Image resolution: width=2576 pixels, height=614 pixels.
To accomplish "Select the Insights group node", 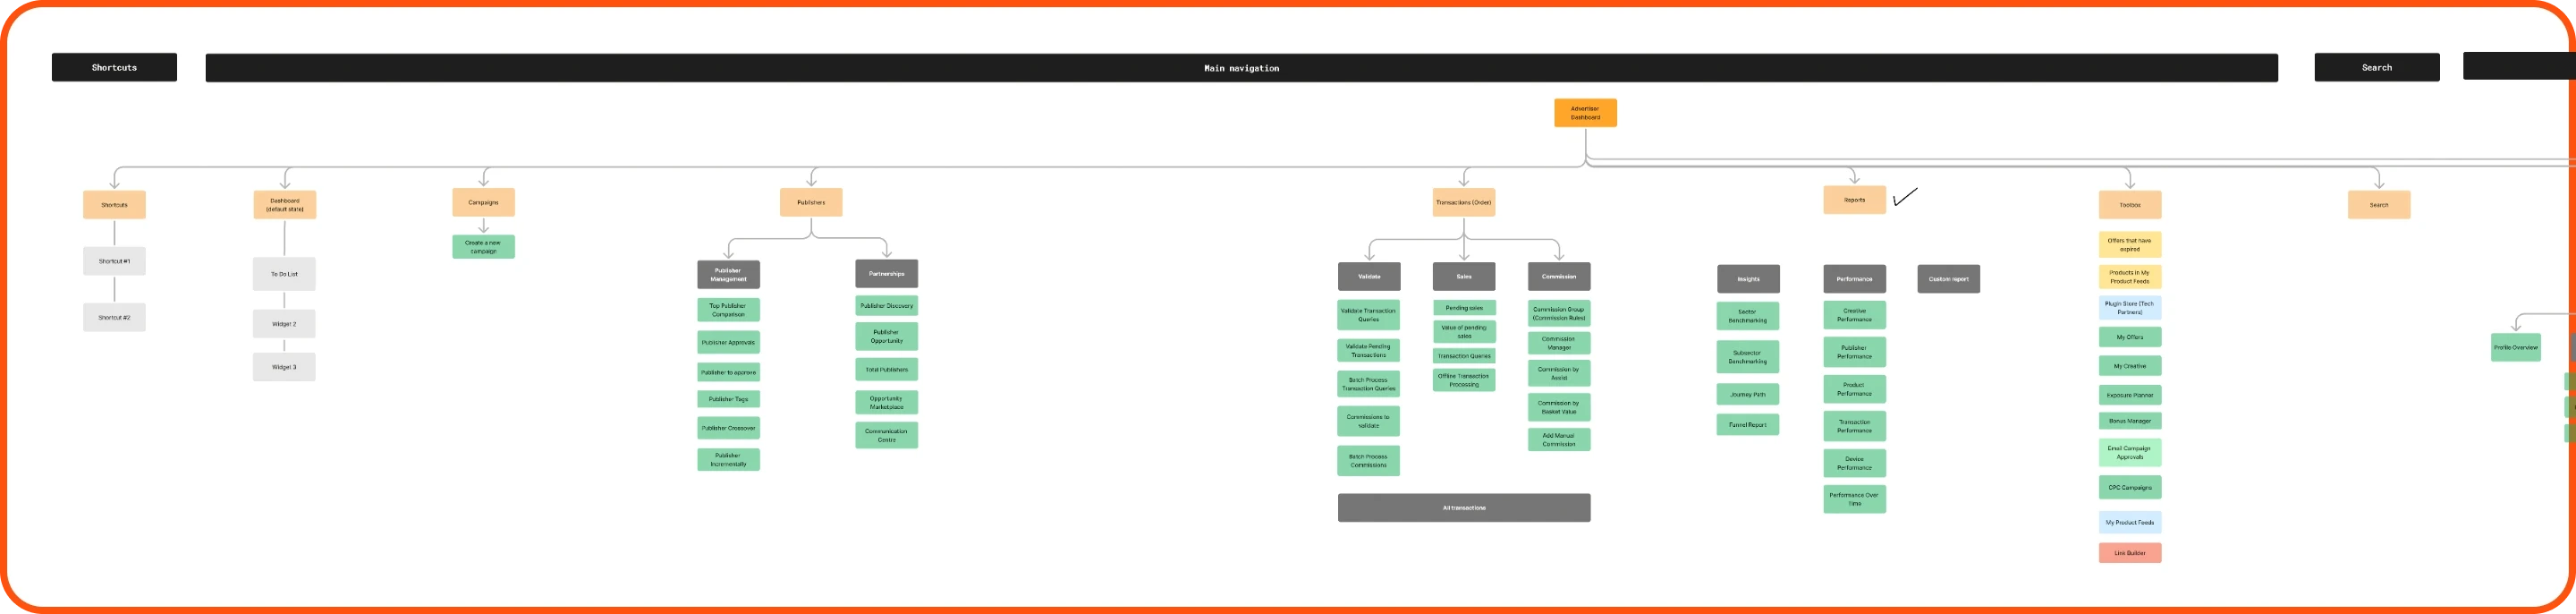I will pyautogui.click(x=1748, y=279).
